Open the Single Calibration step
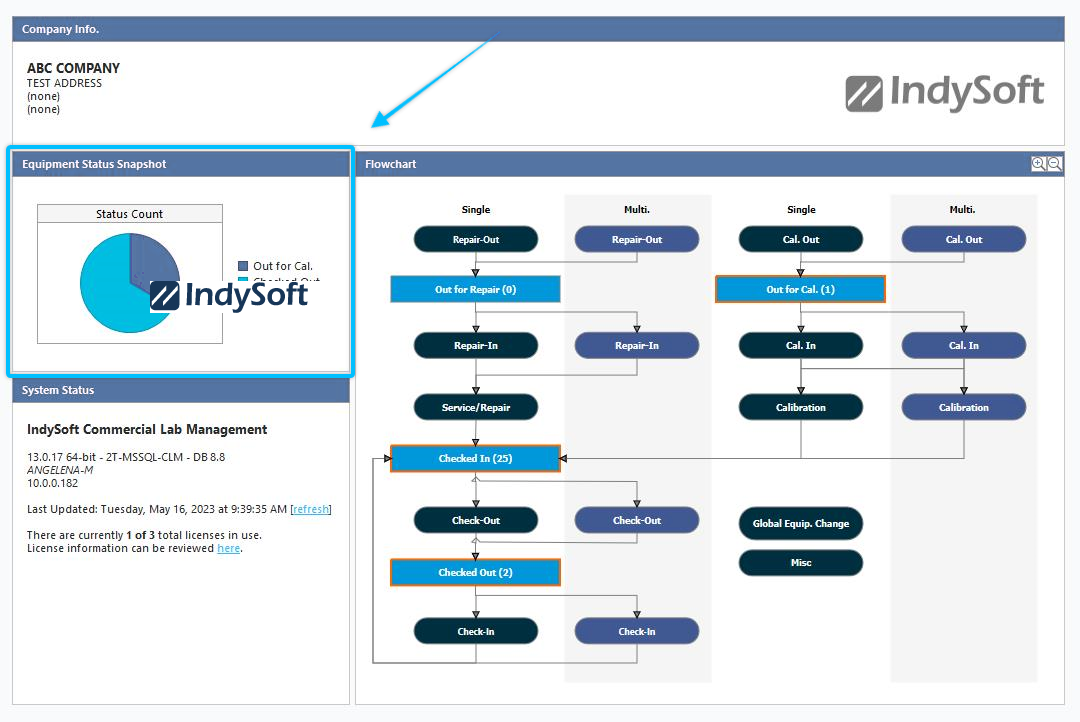Viewport: 1080px width, 722px height. (801, 407)
